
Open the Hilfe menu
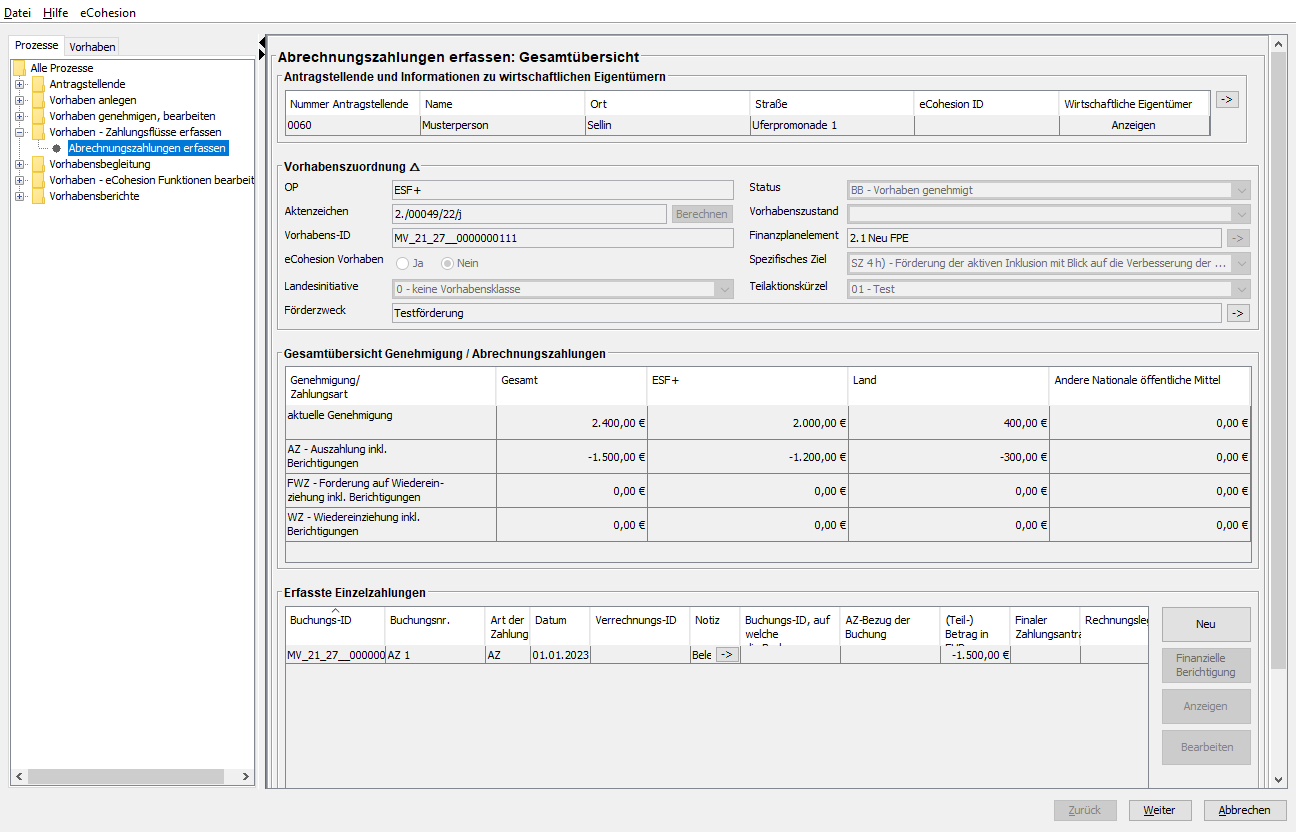point(56,13)
